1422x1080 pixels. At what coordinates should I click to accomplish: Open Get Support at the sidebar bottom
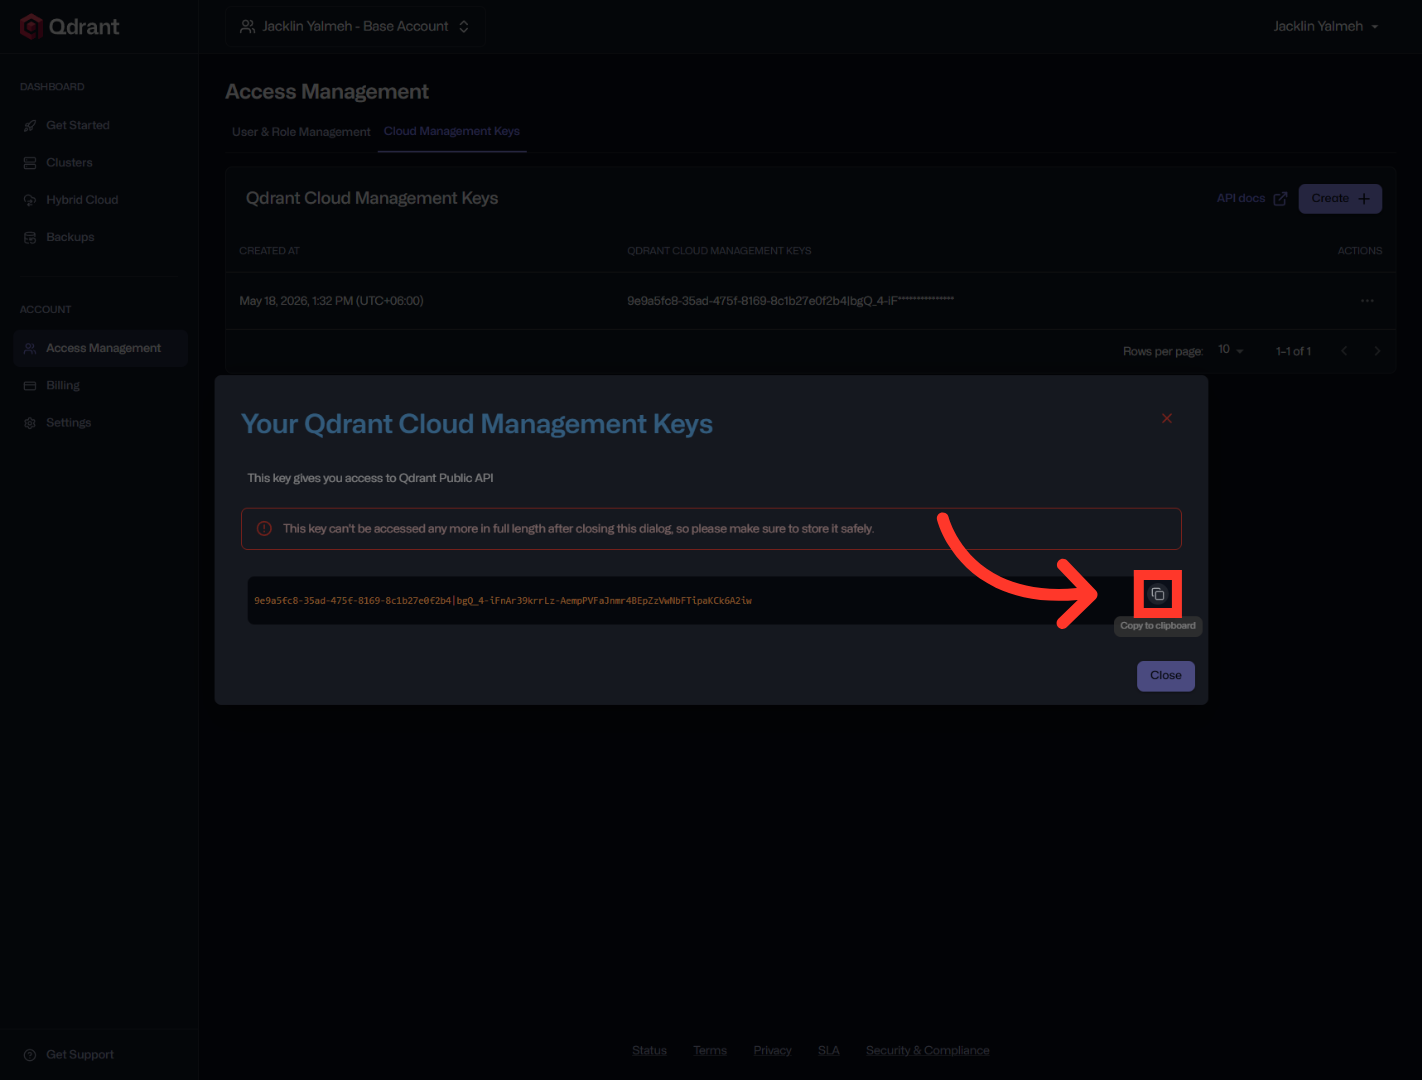tap(80, 1055)
